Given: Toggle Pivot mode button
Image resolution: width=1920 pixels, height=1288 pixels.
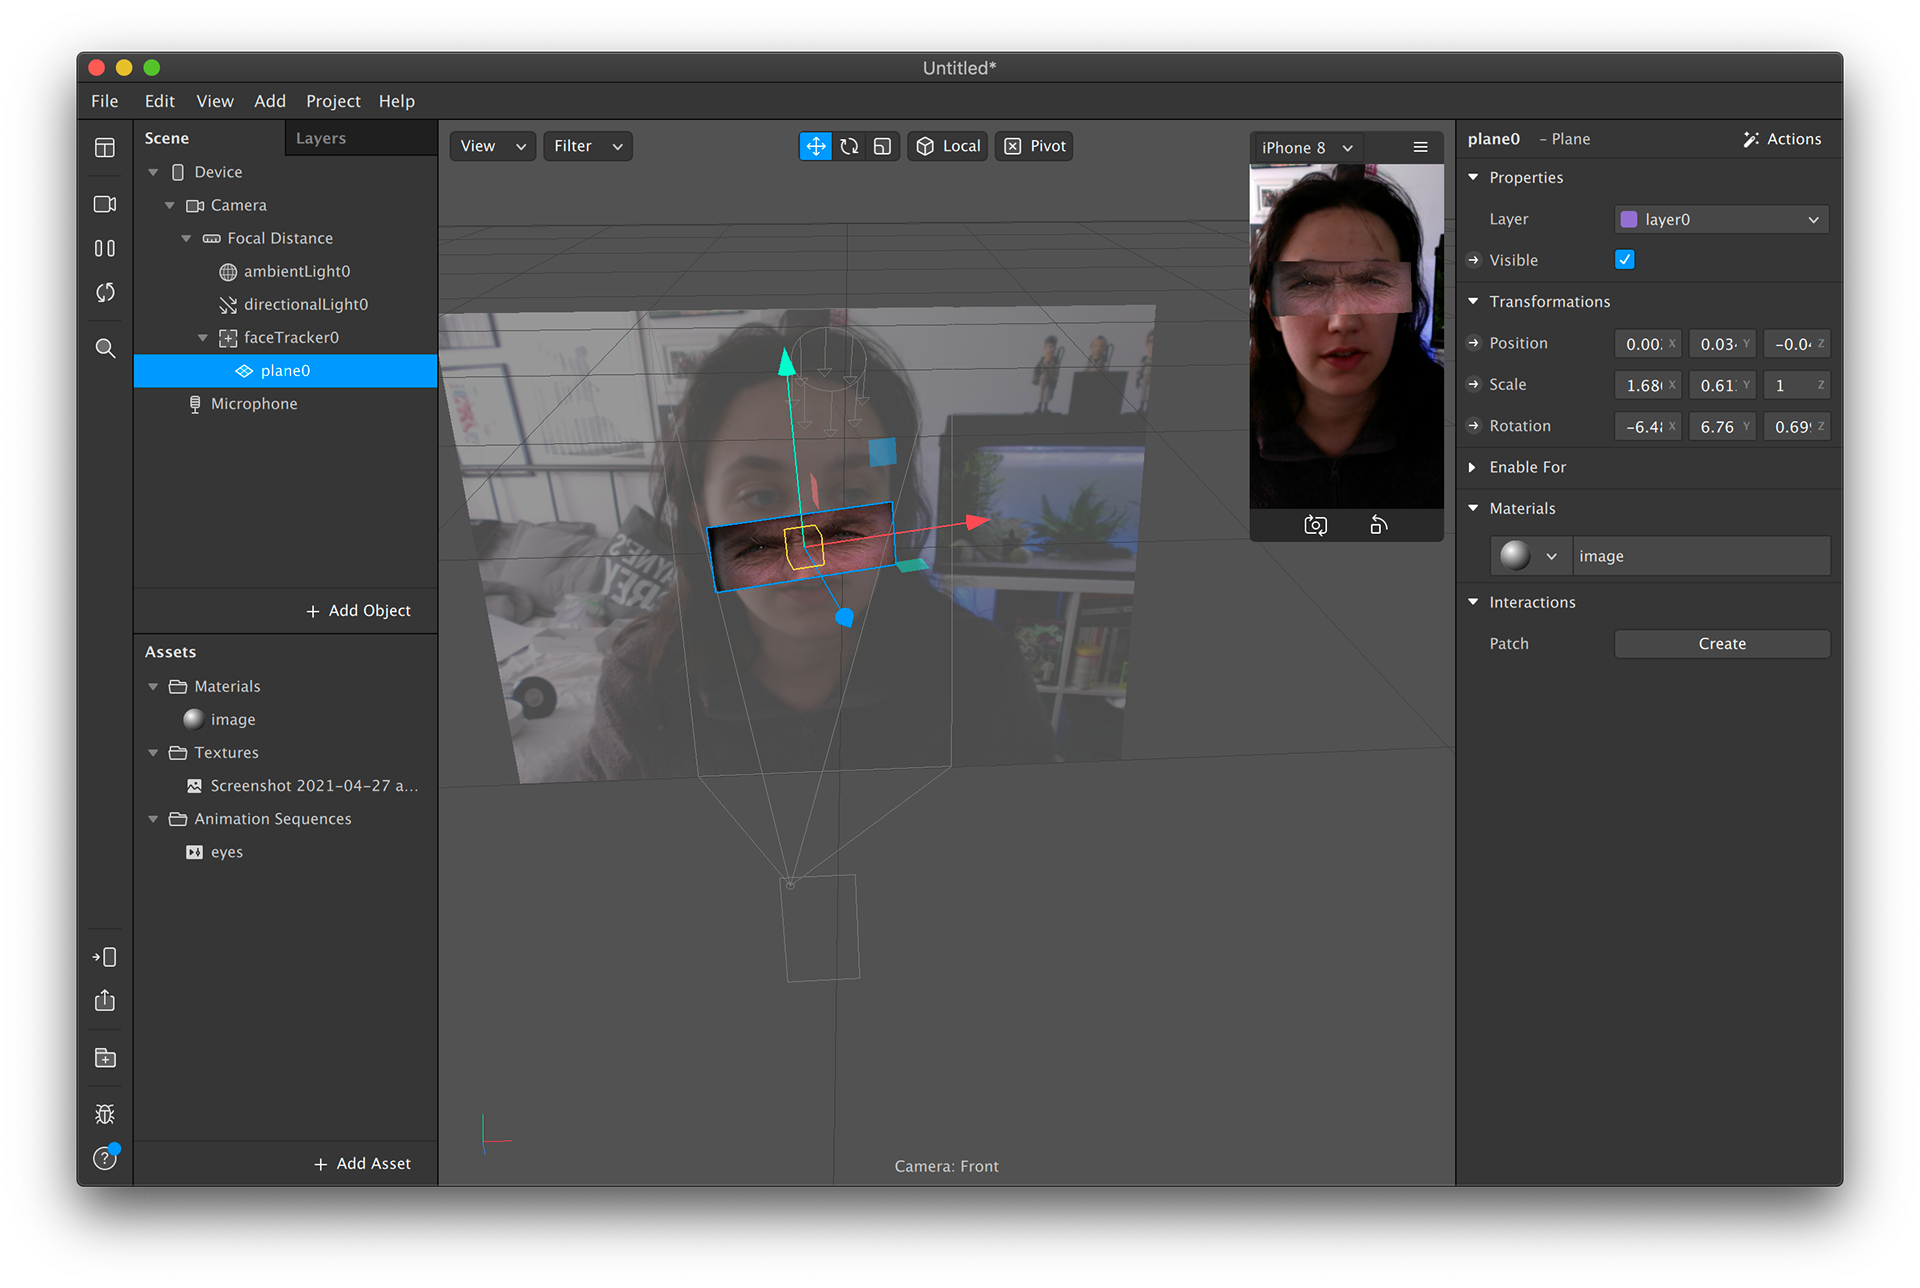Looking at the screenshot, I should point(1034,146).
